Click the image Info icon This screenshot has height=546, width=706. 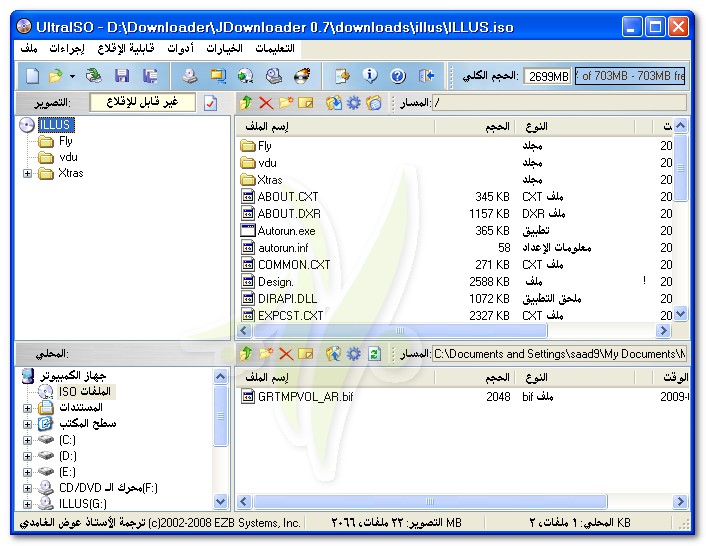[x=370, y=76]
